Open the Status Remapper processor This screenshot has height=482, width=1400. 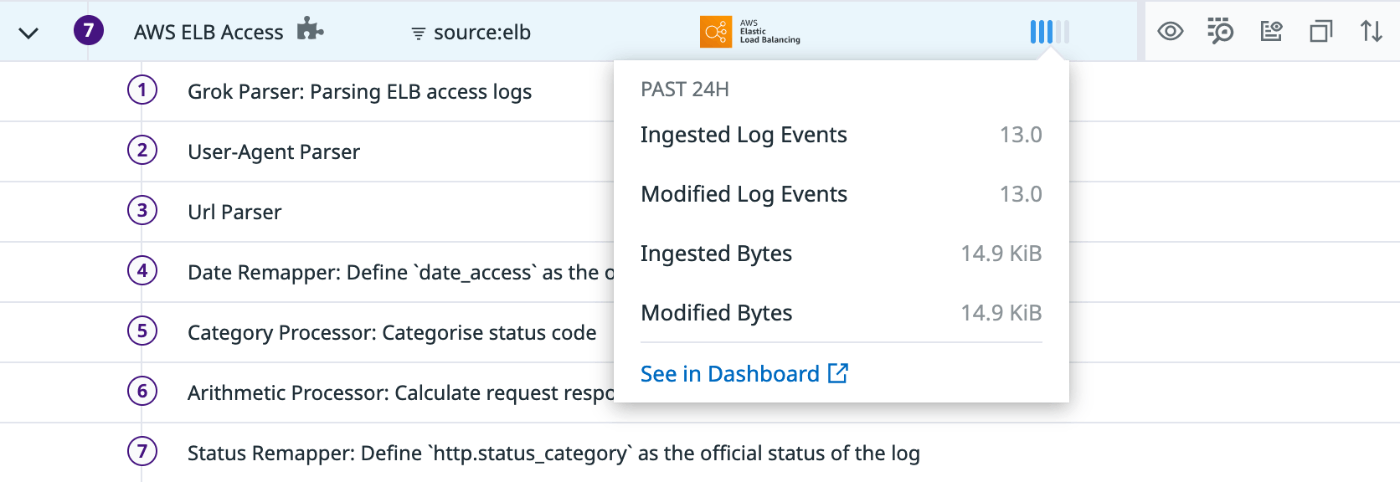coord(553,453)
